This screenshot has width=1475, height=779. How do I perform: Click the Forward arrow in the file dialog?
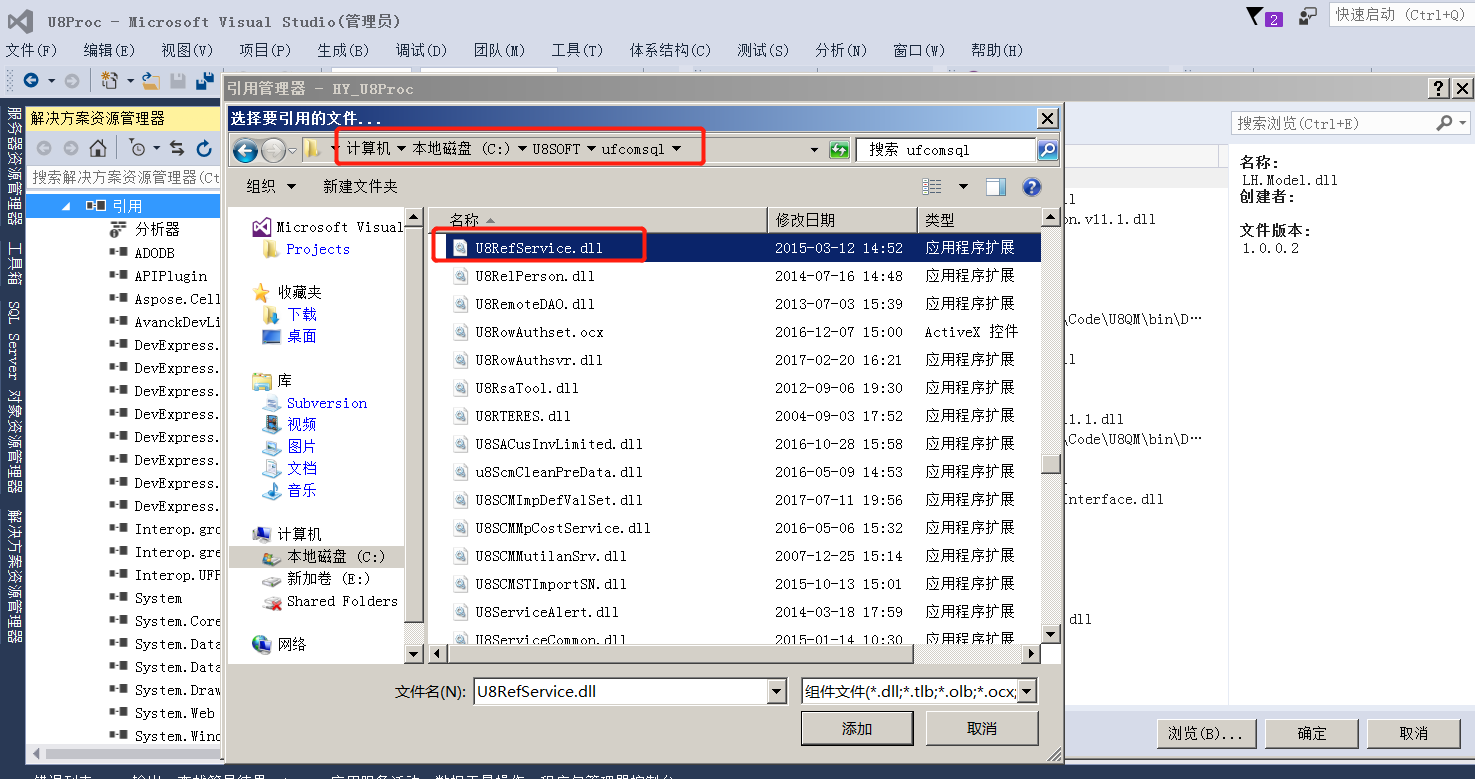(273, 150)
